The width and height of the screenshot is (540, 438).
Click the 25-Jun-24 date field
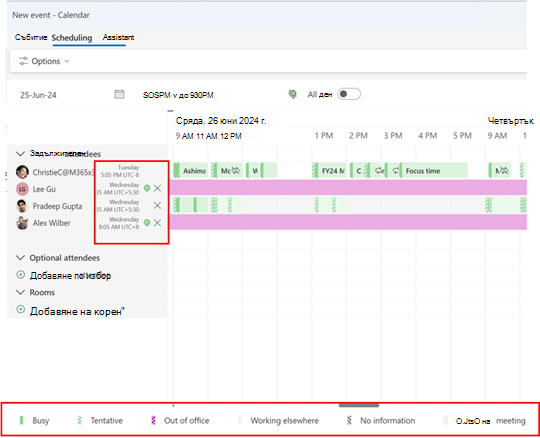(38, 95)
